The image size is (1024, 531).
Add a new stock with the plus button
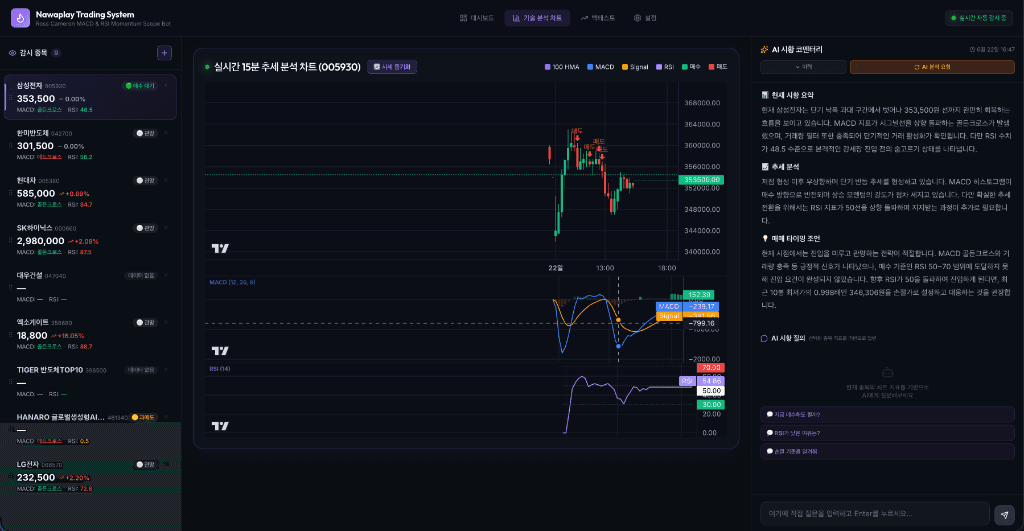click(165, 53)
